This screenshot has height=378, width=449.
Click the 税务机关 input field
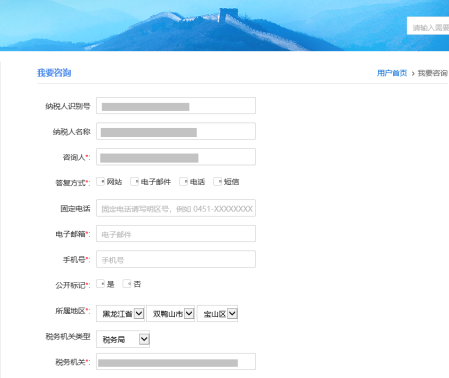pyautogui.click(x=176, y=362)
